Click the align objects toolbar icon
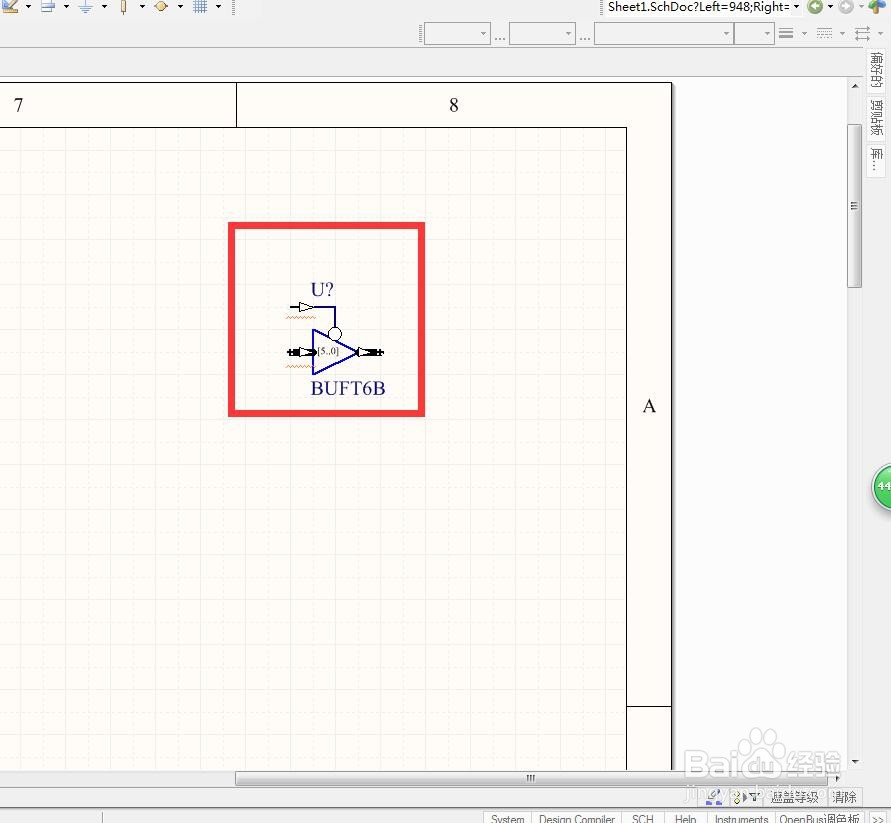 tap(48, 6)
